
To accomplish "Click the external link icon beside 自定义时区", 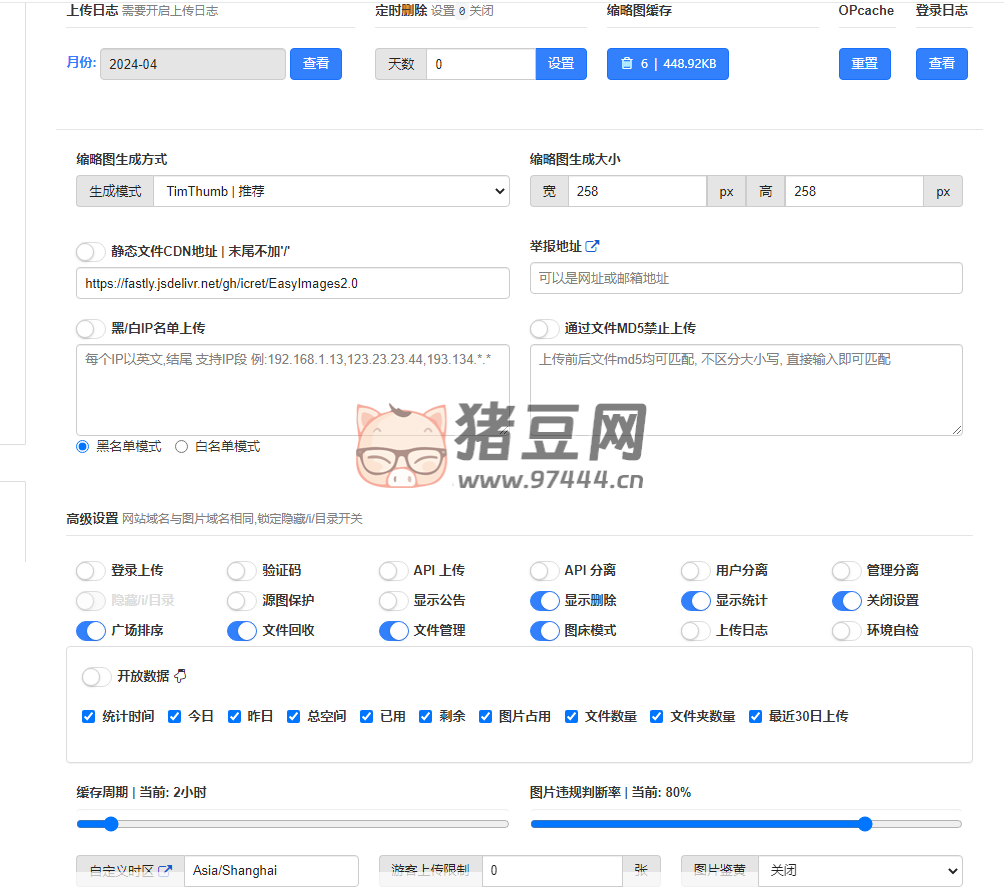I will pos(165,870).
